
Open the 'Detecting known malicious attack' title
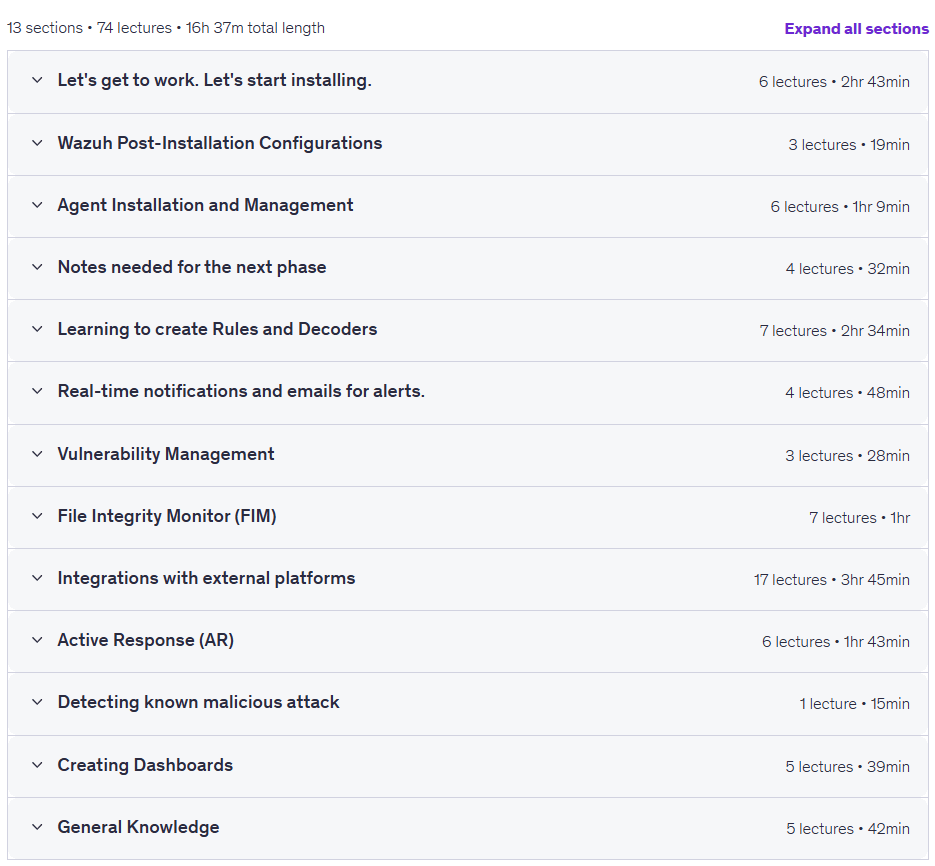tap(199, 702)
